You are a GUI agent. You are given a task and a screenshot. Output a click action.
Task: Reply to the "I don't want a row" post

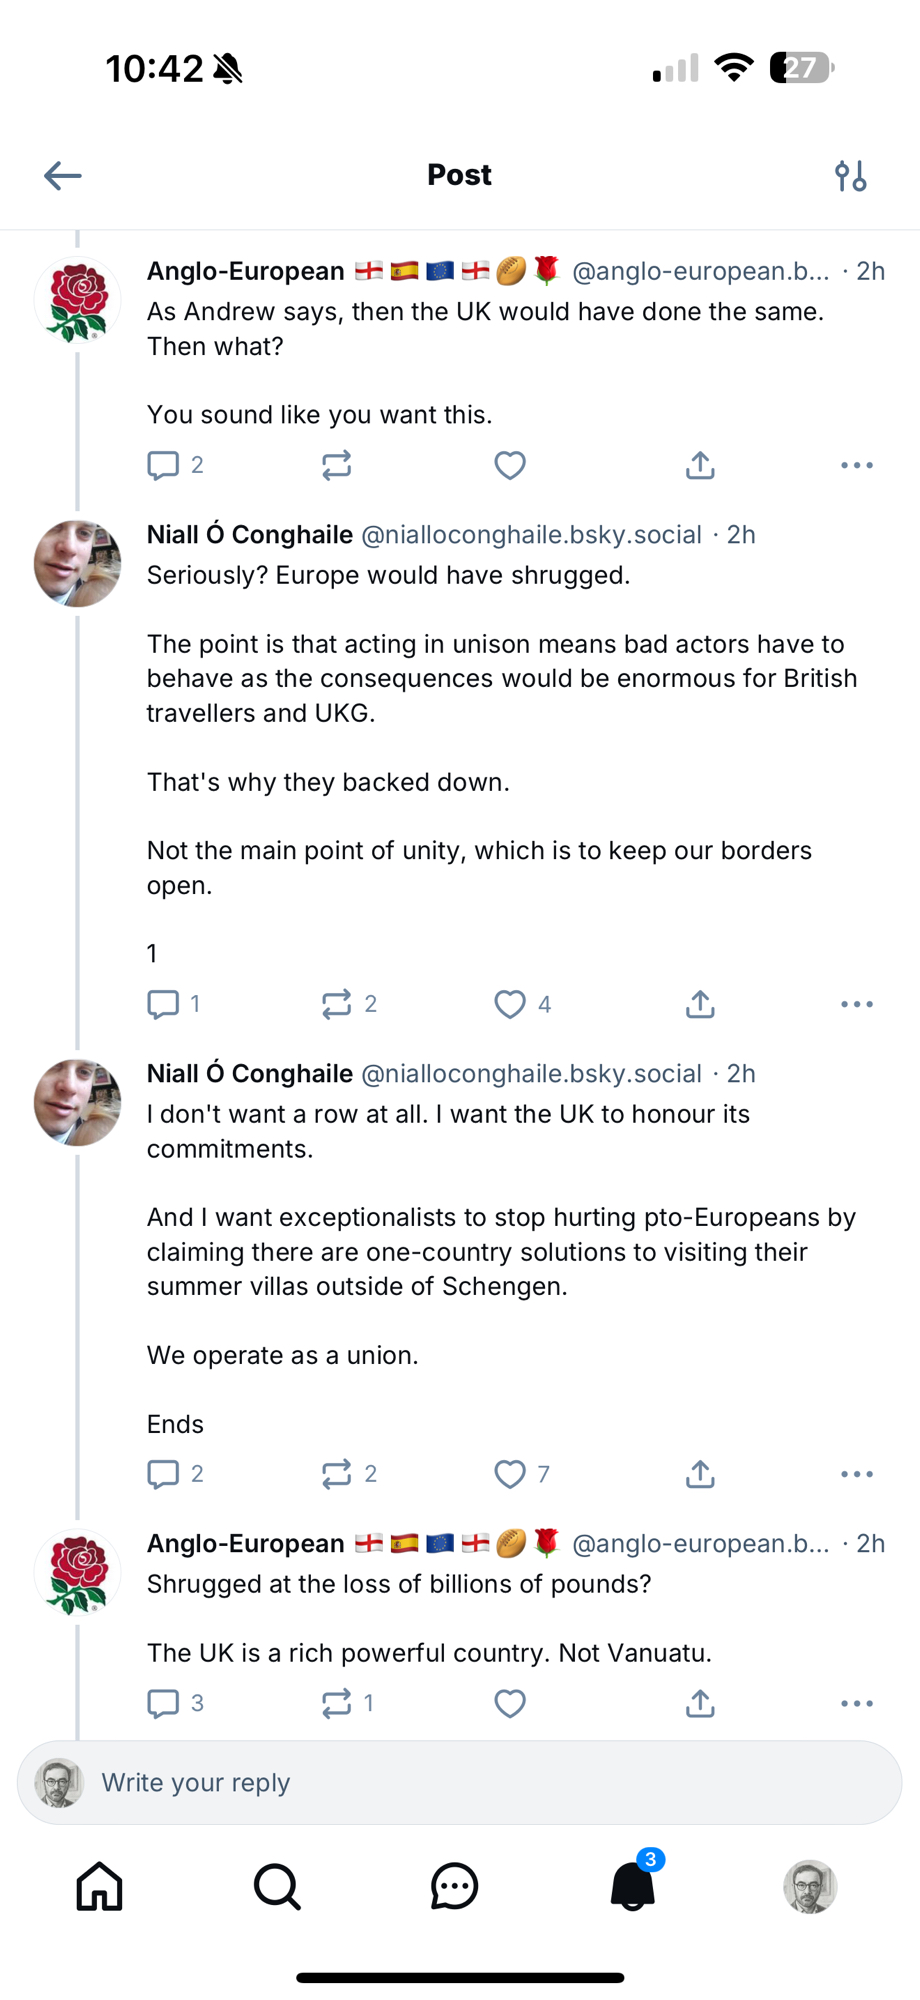click(163, 1474)
